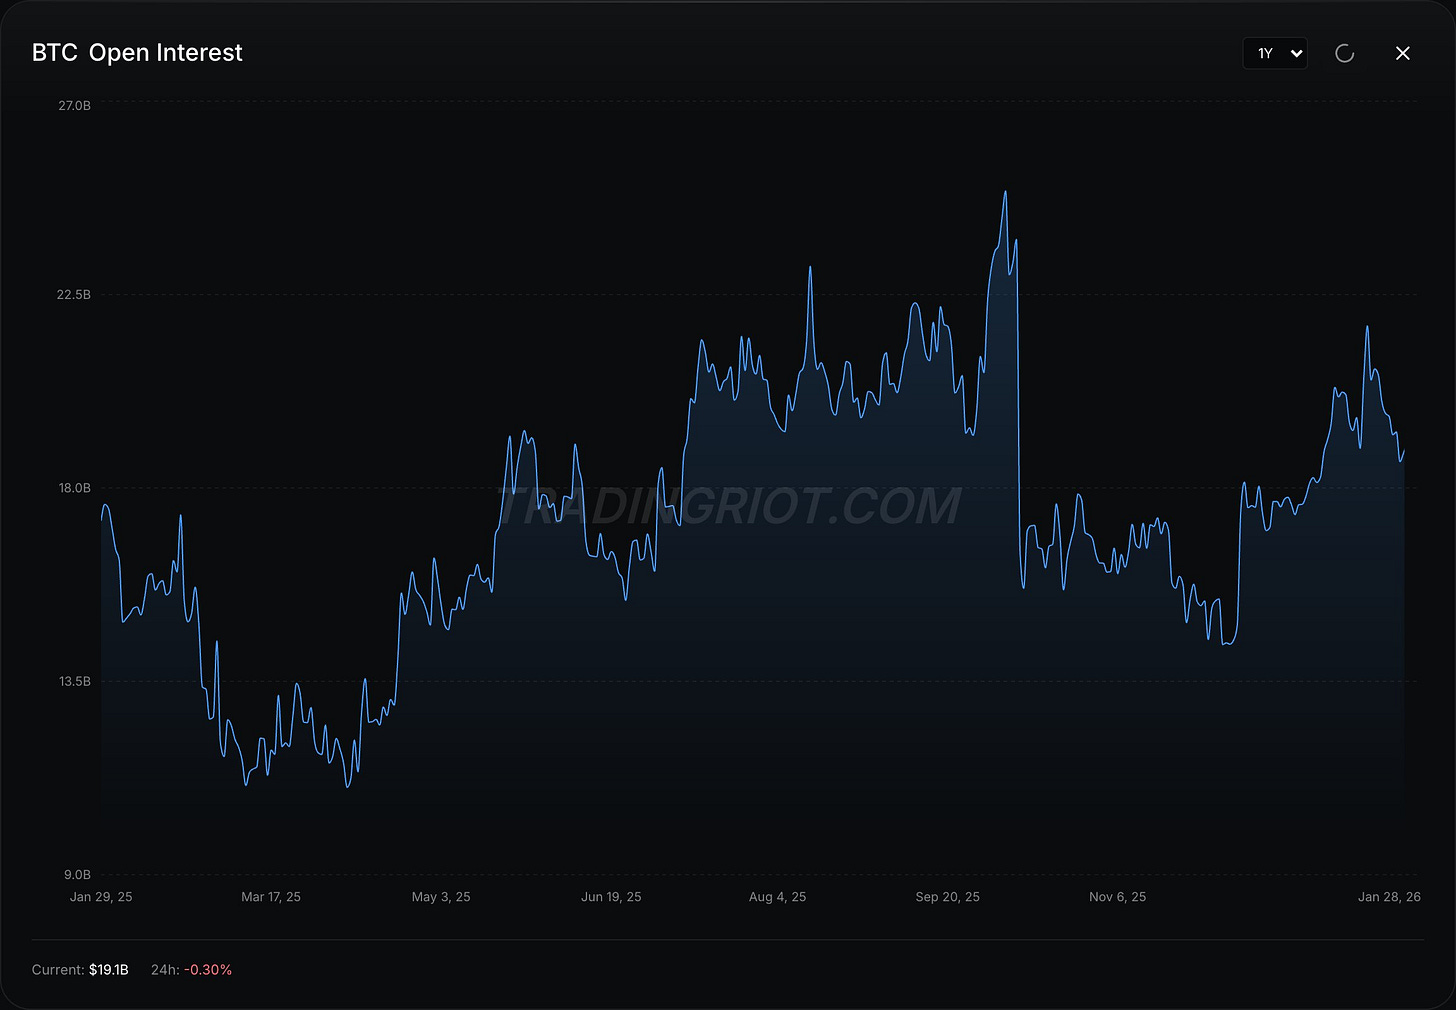Click the Current $19.1B value
The image size is (1456, 1010).
point(109,970)
